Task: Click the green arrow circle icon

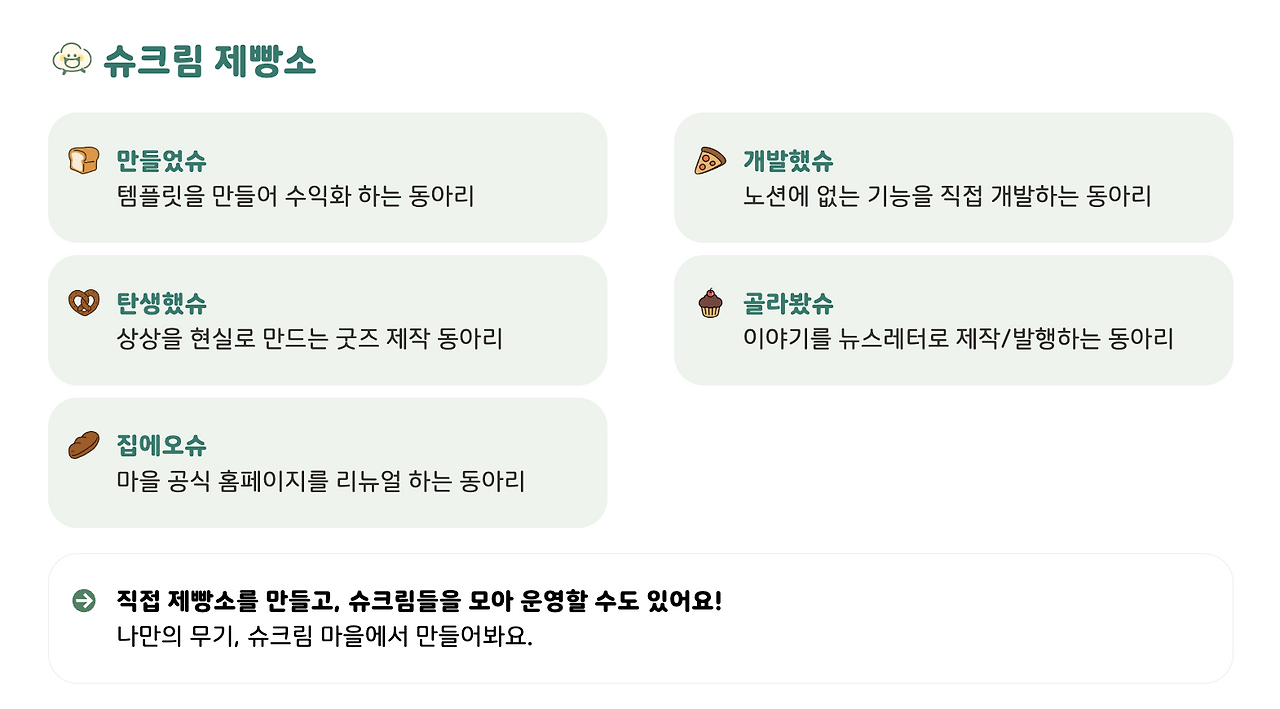Action: 84,601
